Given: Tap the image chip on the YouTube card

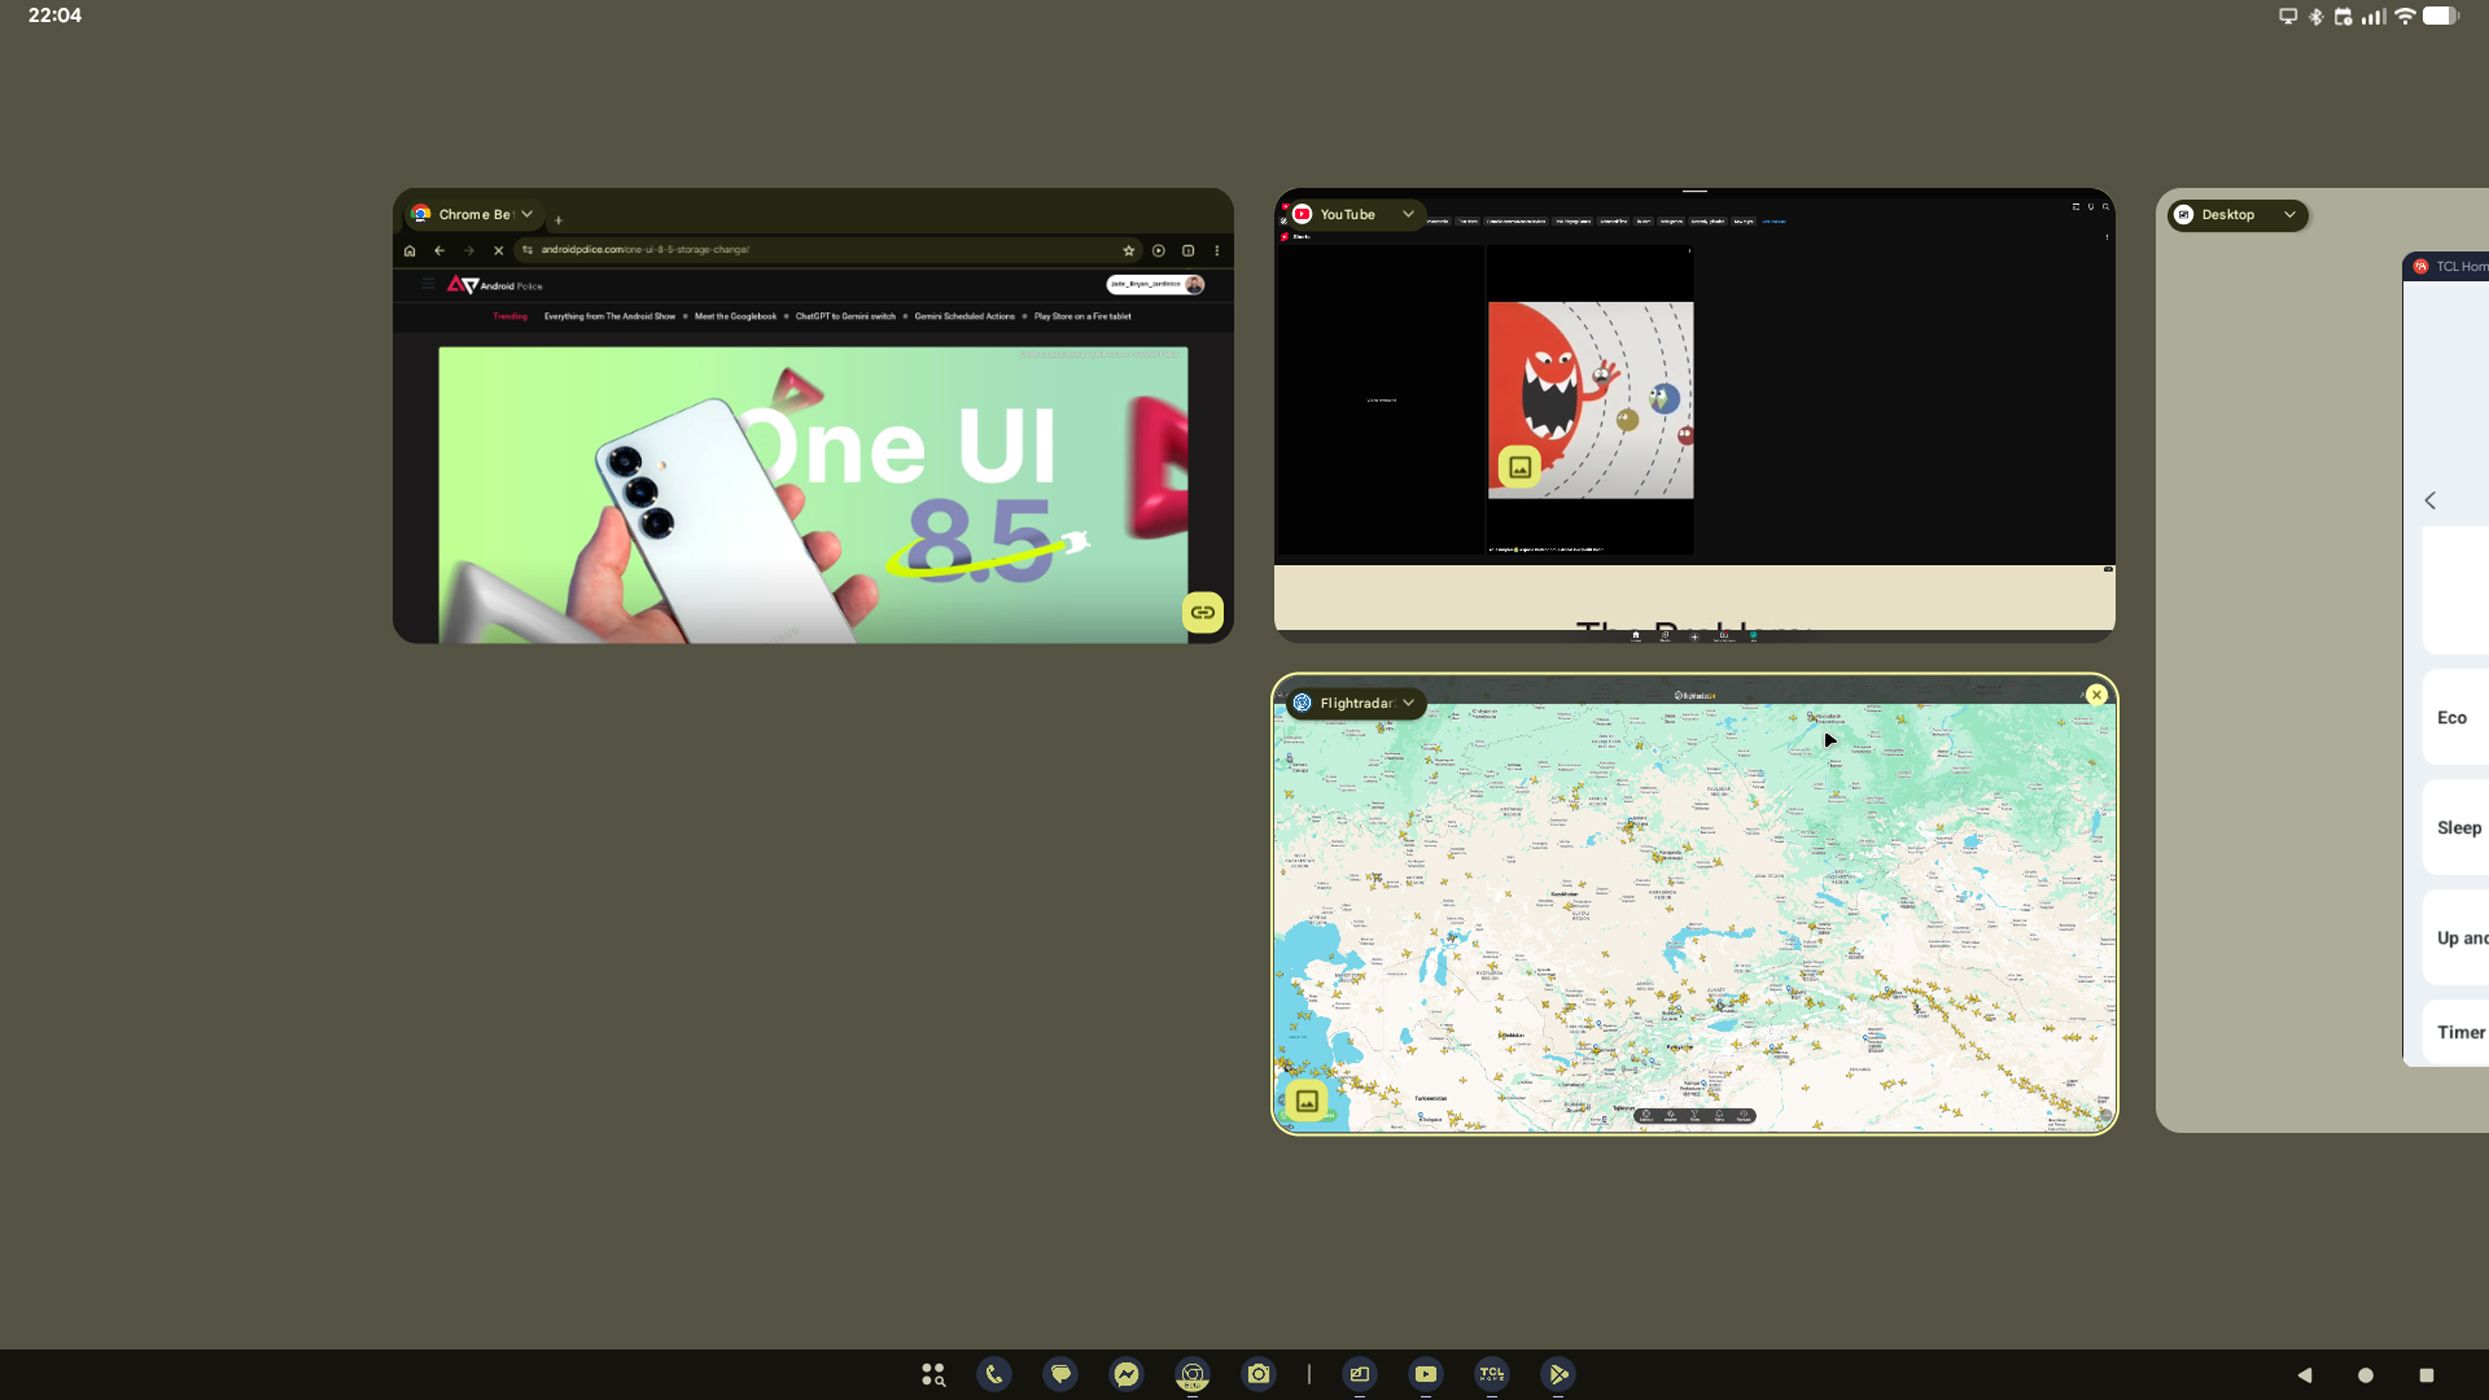Looking at the screenshot, I should tap(1519, 467).
